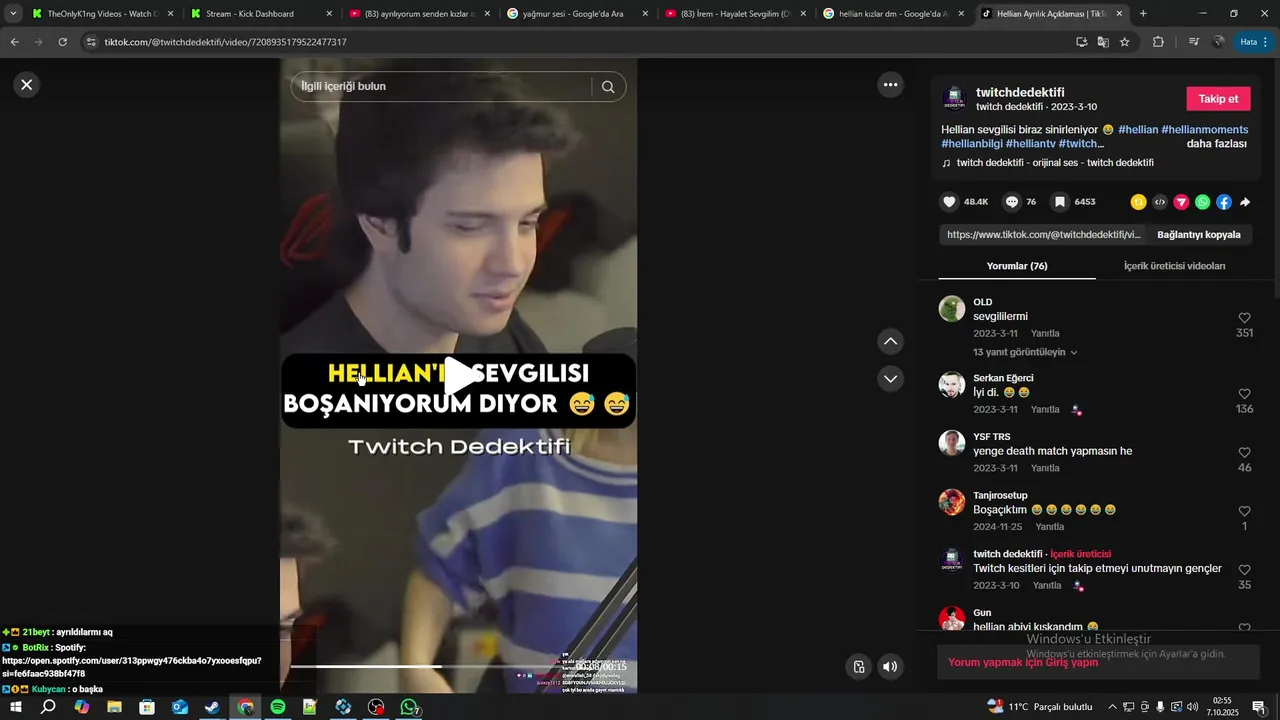The image size is (1280, 720).
Task: Send to friends with red arrow icon
Action: click(1181, 202)
